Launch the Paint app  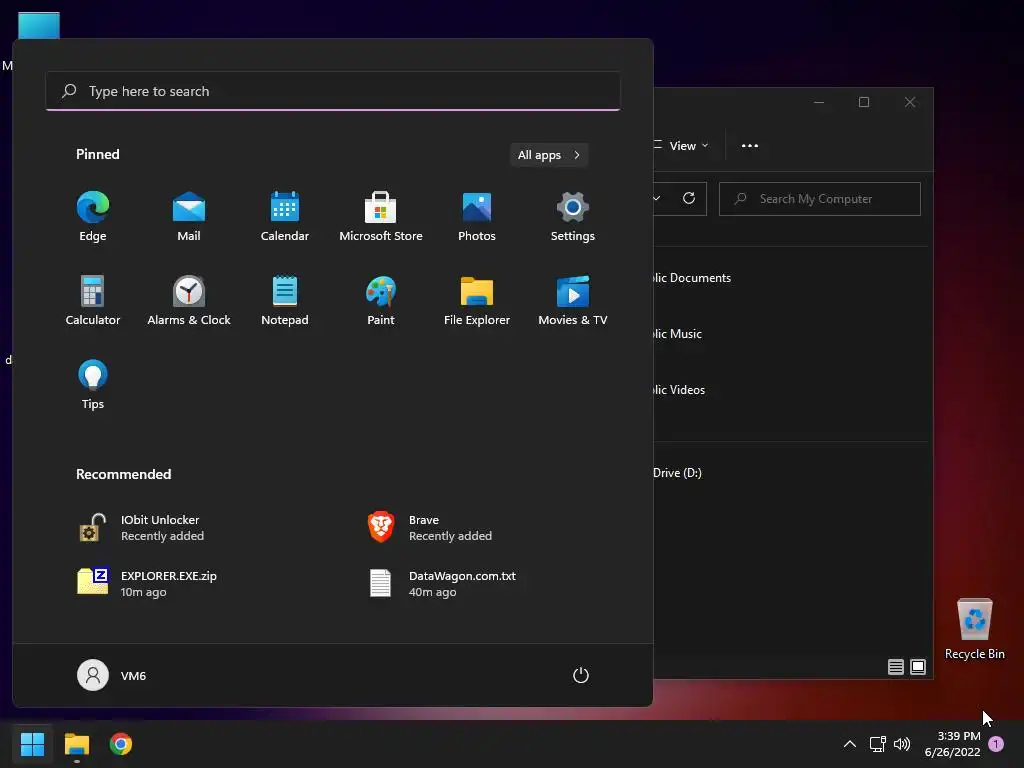tap(381, 300)
